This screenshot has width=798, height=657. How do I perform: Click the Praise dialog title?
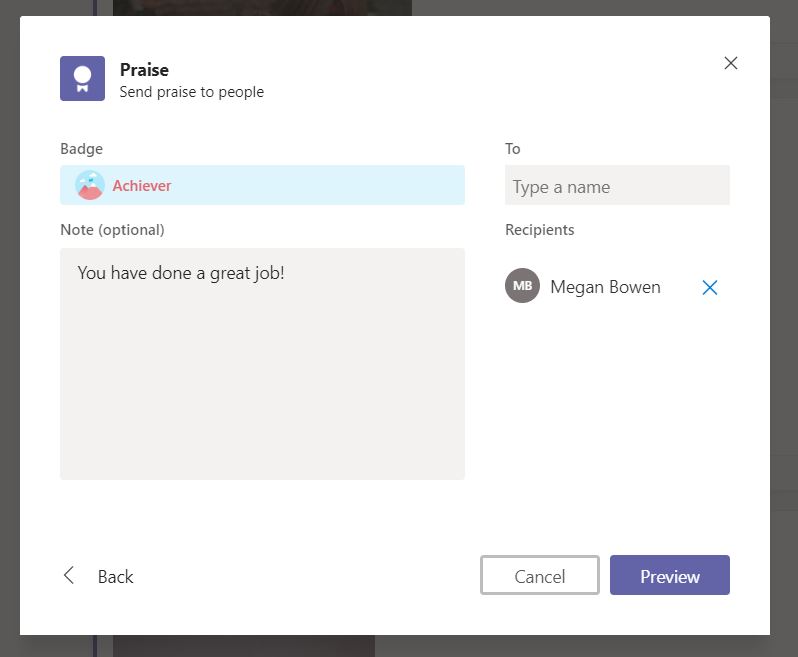point(144,70)
